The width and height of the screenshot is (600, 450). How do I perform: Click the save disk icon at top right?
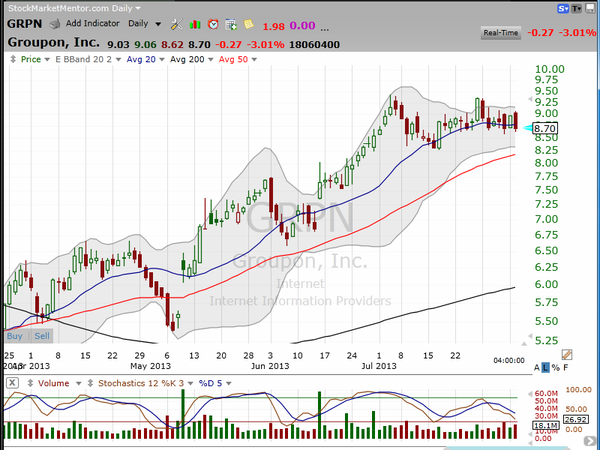pos(589,8)
